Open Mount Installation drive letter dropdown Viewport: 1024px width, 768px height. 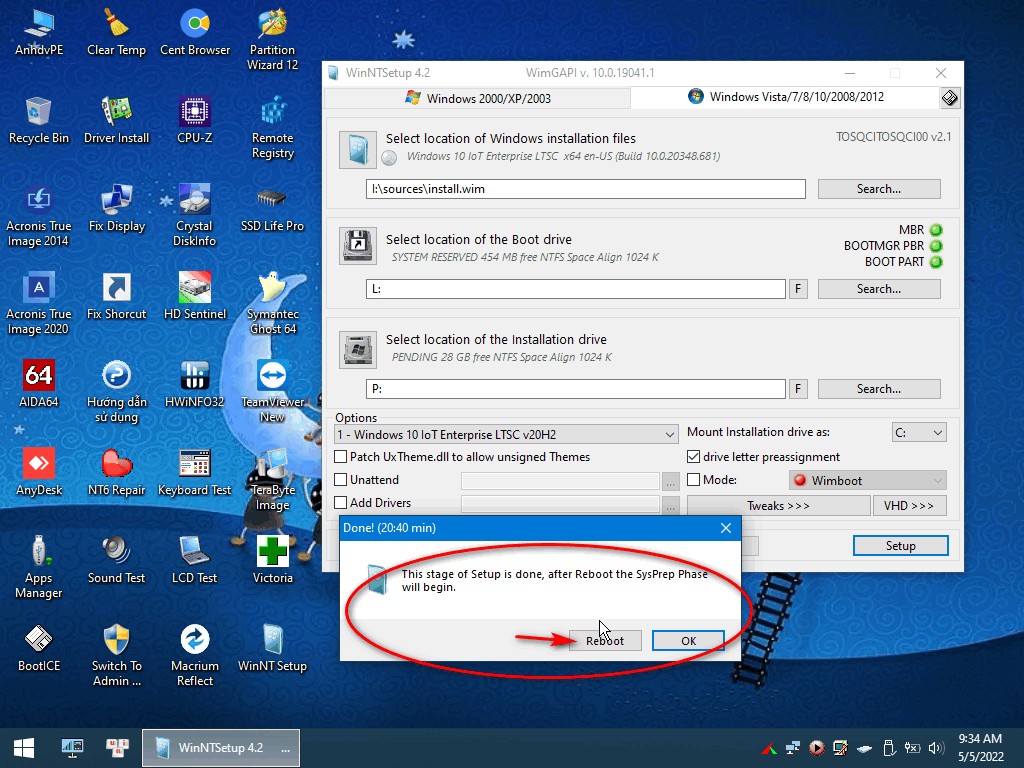[x=919, y=432]
